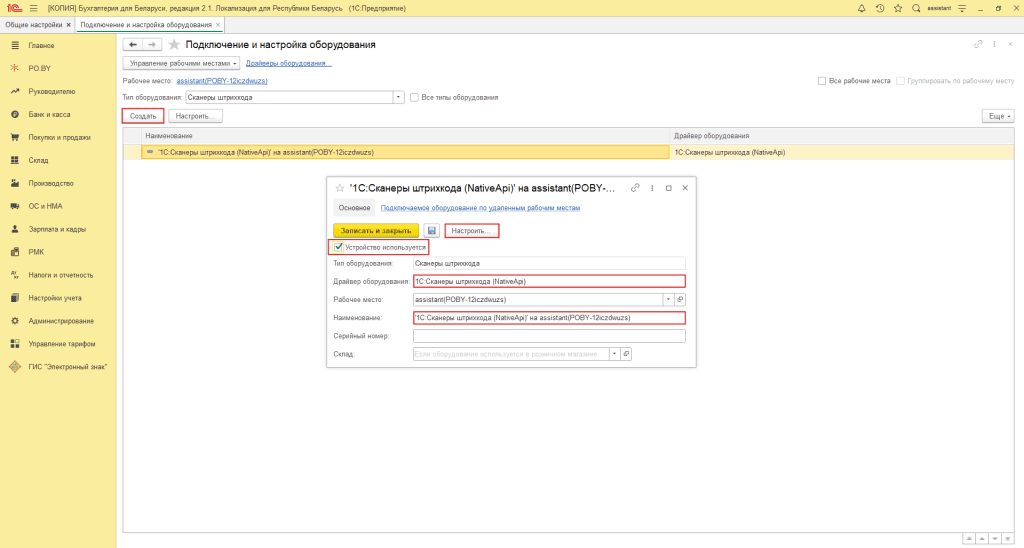This screenshot has width=1024, height=548.
Task: Click the Серийный номер input field
Action: tap(548, 336)
